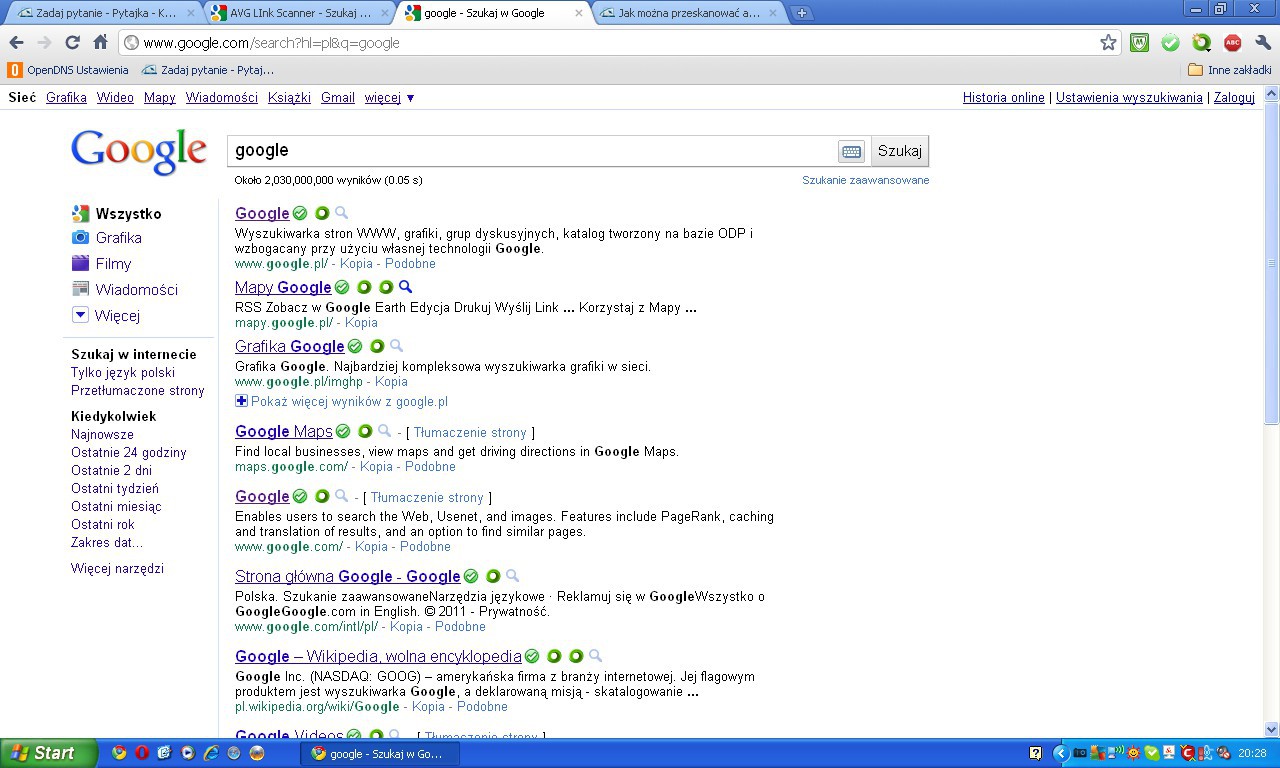Open the Google – Wikipedia, wolna encyklopedia result
The height and width of the screenshot is (768, 1280).
coord(378,657)
